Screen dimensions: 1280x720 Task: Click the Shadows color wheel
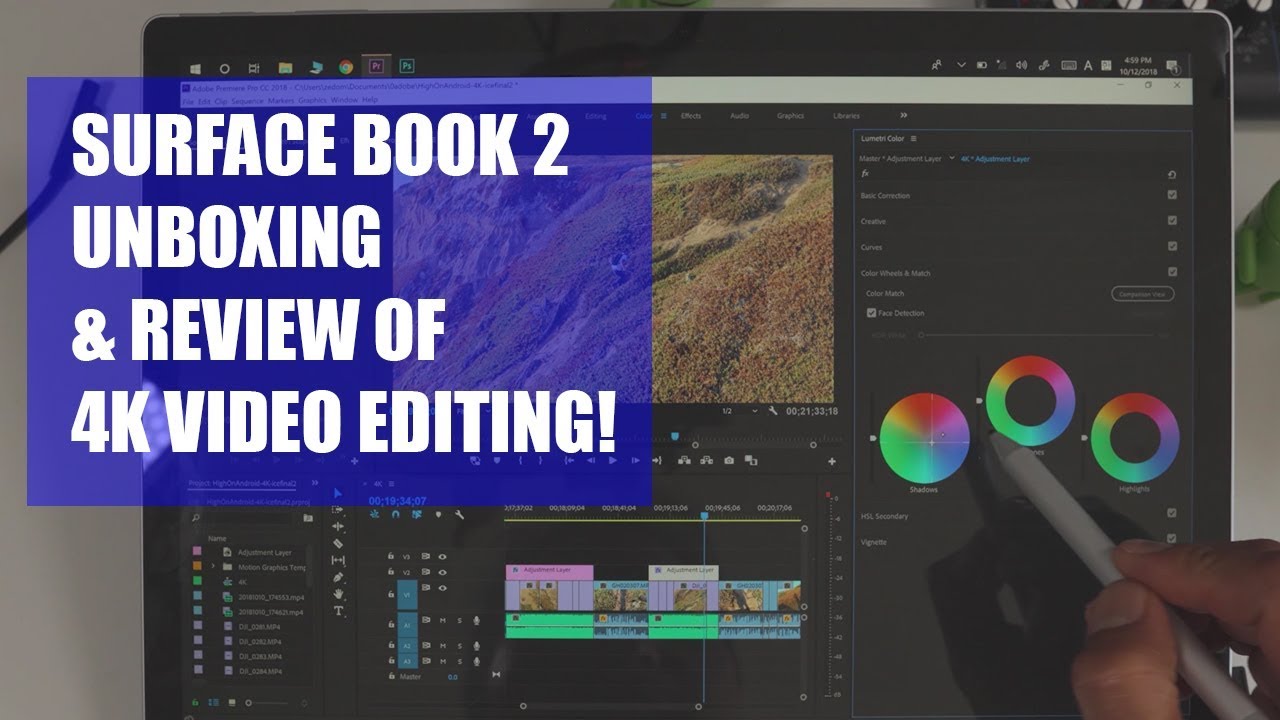pyautogui.click(x=925, y=437)
